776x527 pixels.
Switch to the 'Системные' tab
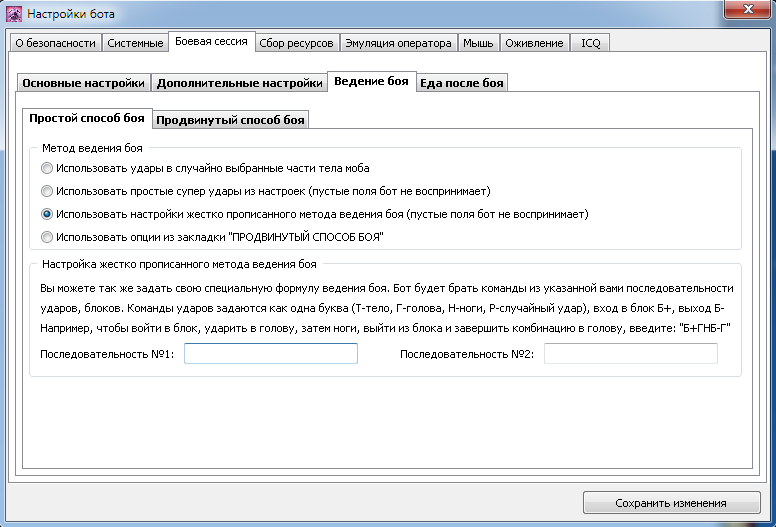click(x=135, y=43)
